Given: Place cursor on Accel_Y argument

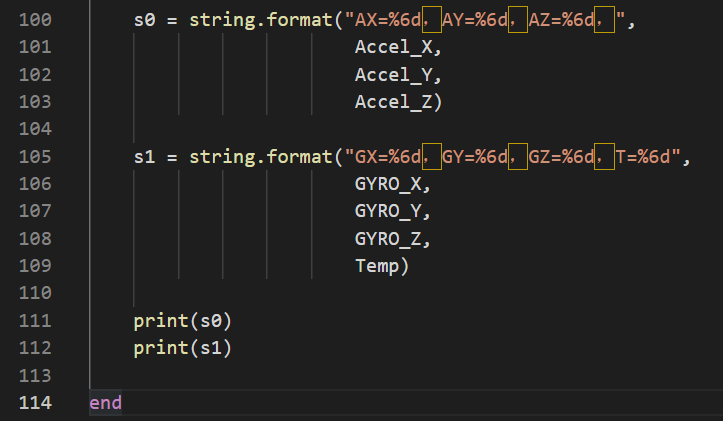Looking at the screenshot, I should (393, 75).
